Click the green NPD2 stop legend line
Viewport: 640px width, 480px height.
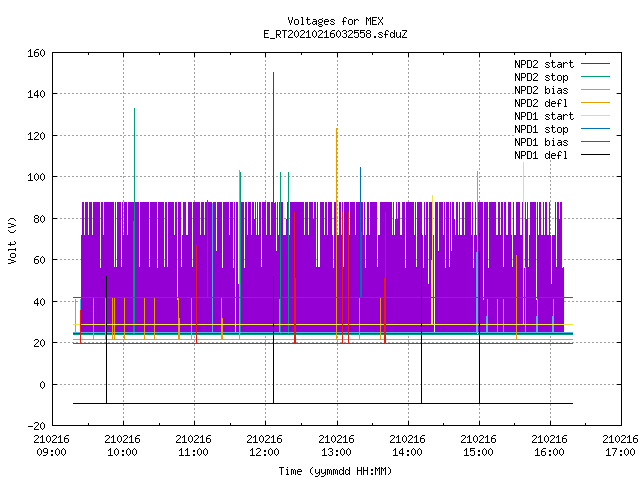coord(595,77)
